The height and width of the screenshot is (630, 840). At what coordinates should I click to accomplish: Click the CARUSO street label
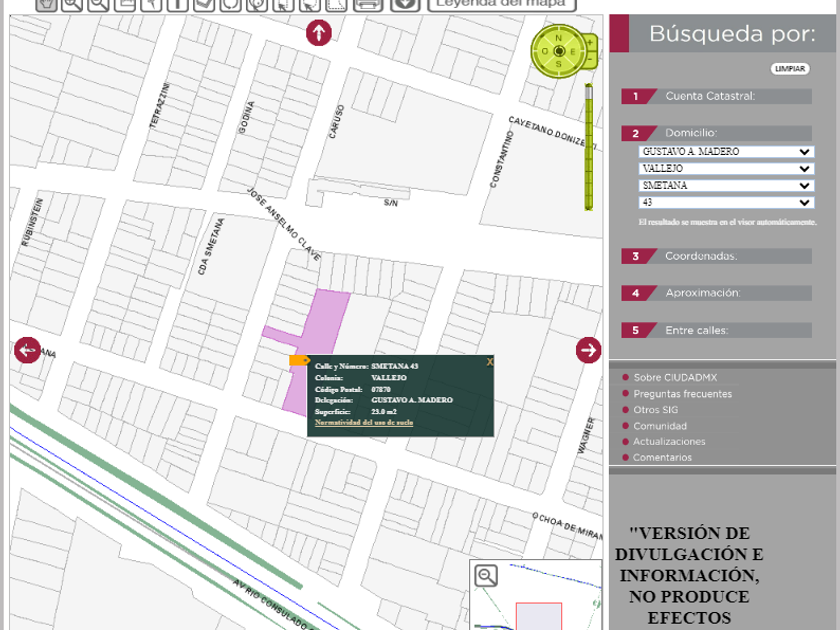(x=336, y=122)
